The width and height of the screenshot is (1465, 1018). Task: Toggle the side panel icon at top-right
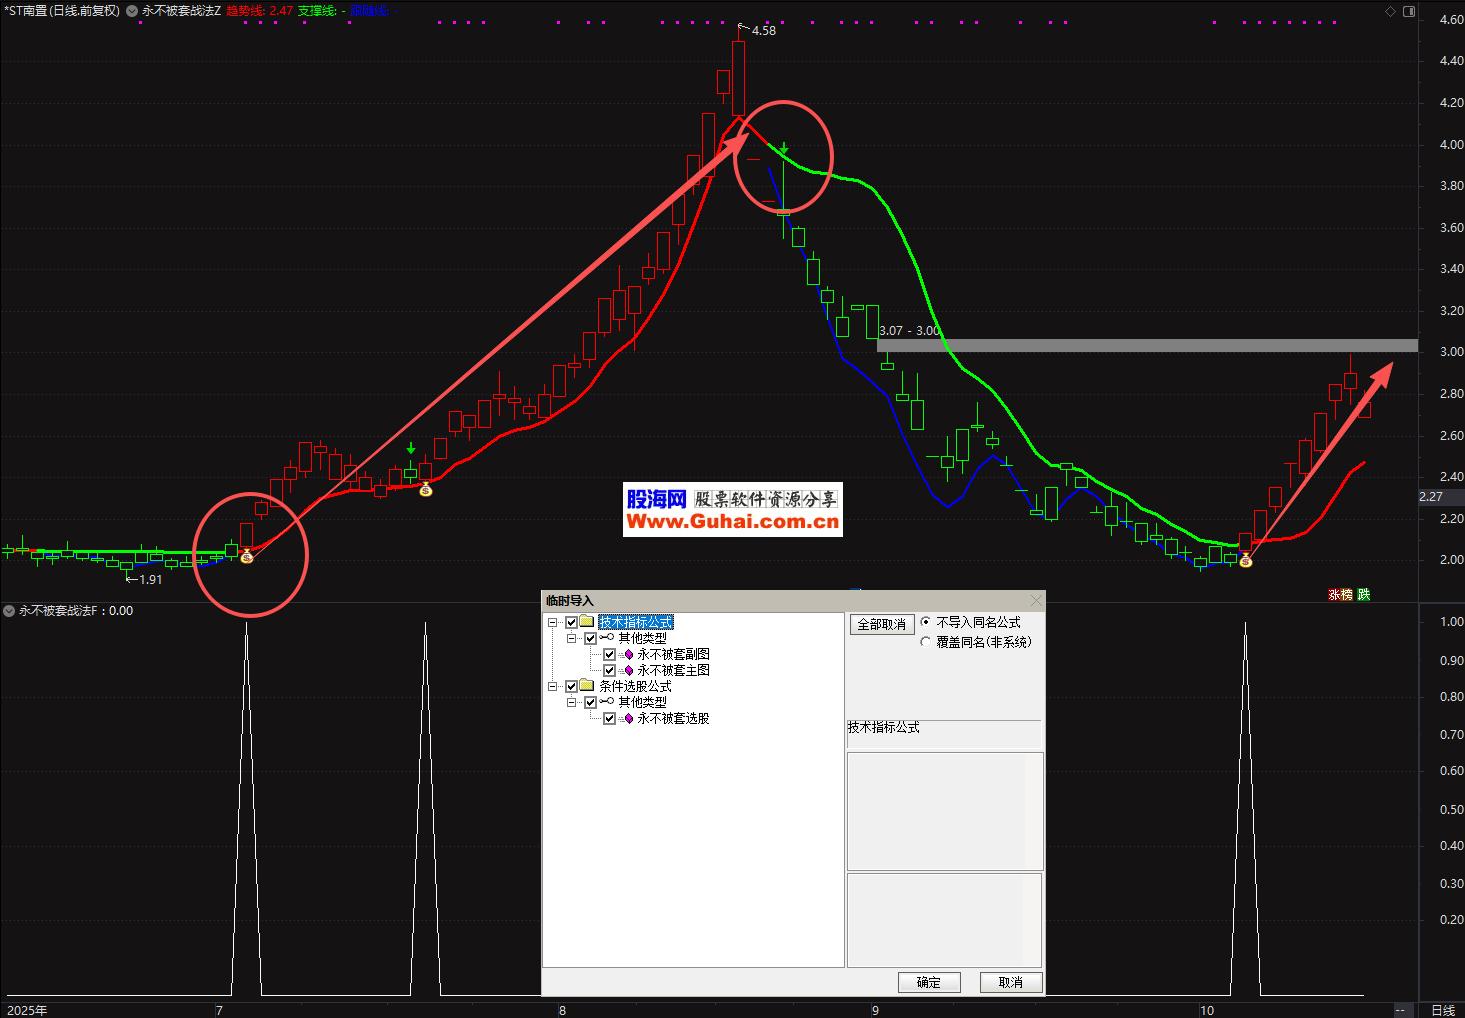1409,11
